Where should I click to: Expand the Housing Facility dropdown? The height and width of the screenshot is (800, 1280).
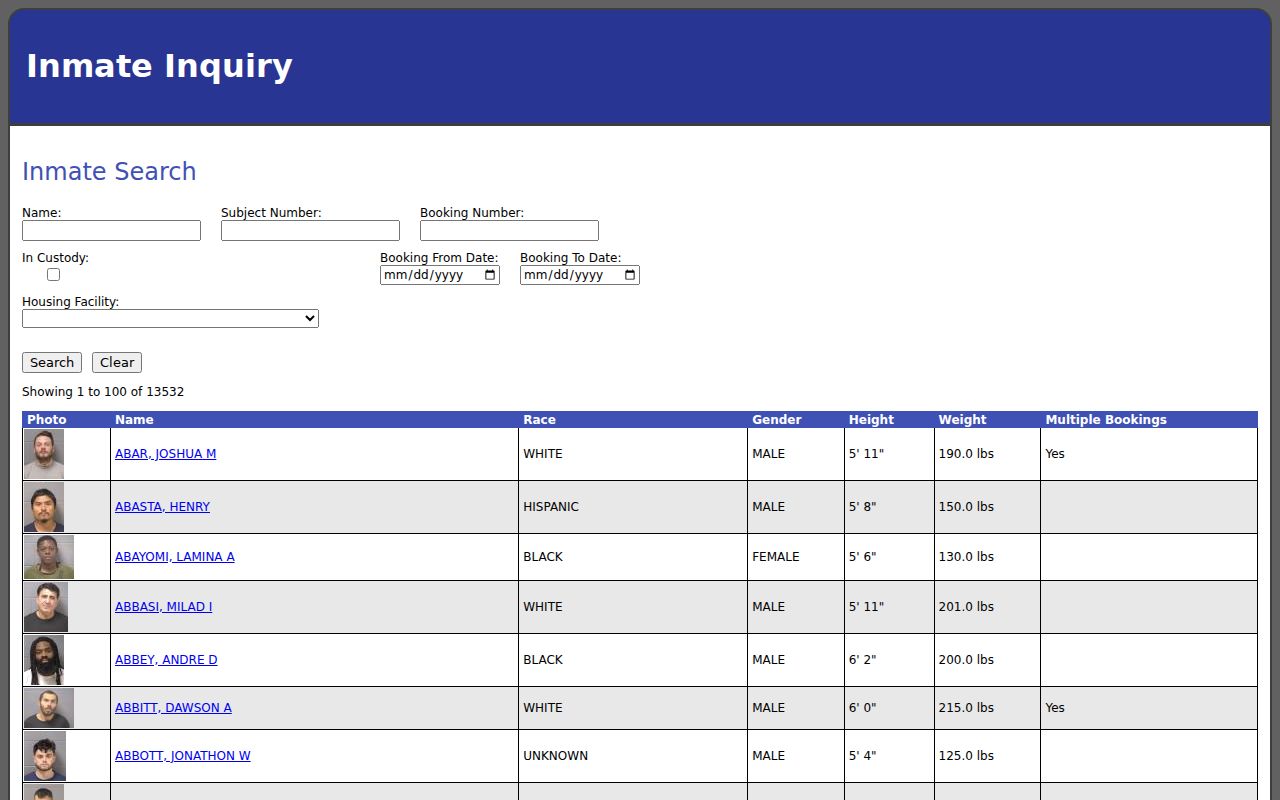[170, 318]
